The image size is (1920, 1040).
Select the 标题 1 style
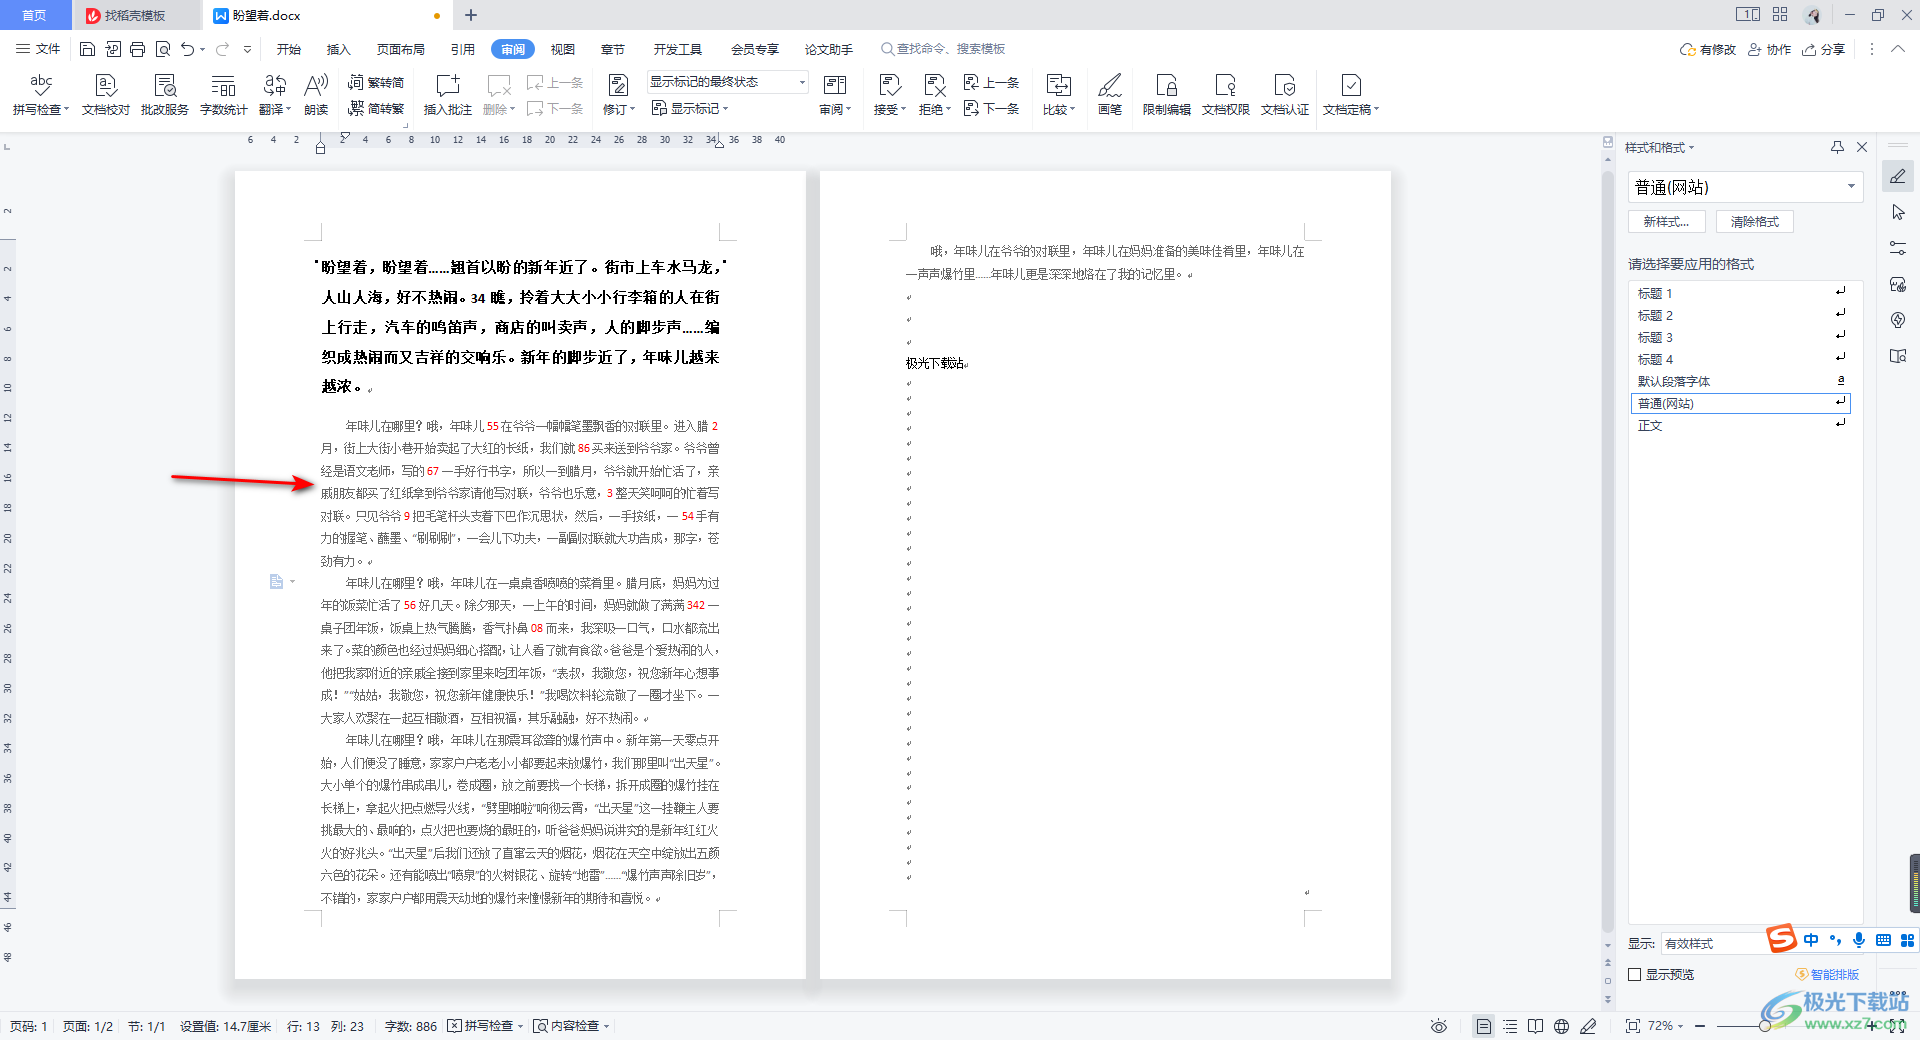pyautogui.click(x=1740, y=293)
